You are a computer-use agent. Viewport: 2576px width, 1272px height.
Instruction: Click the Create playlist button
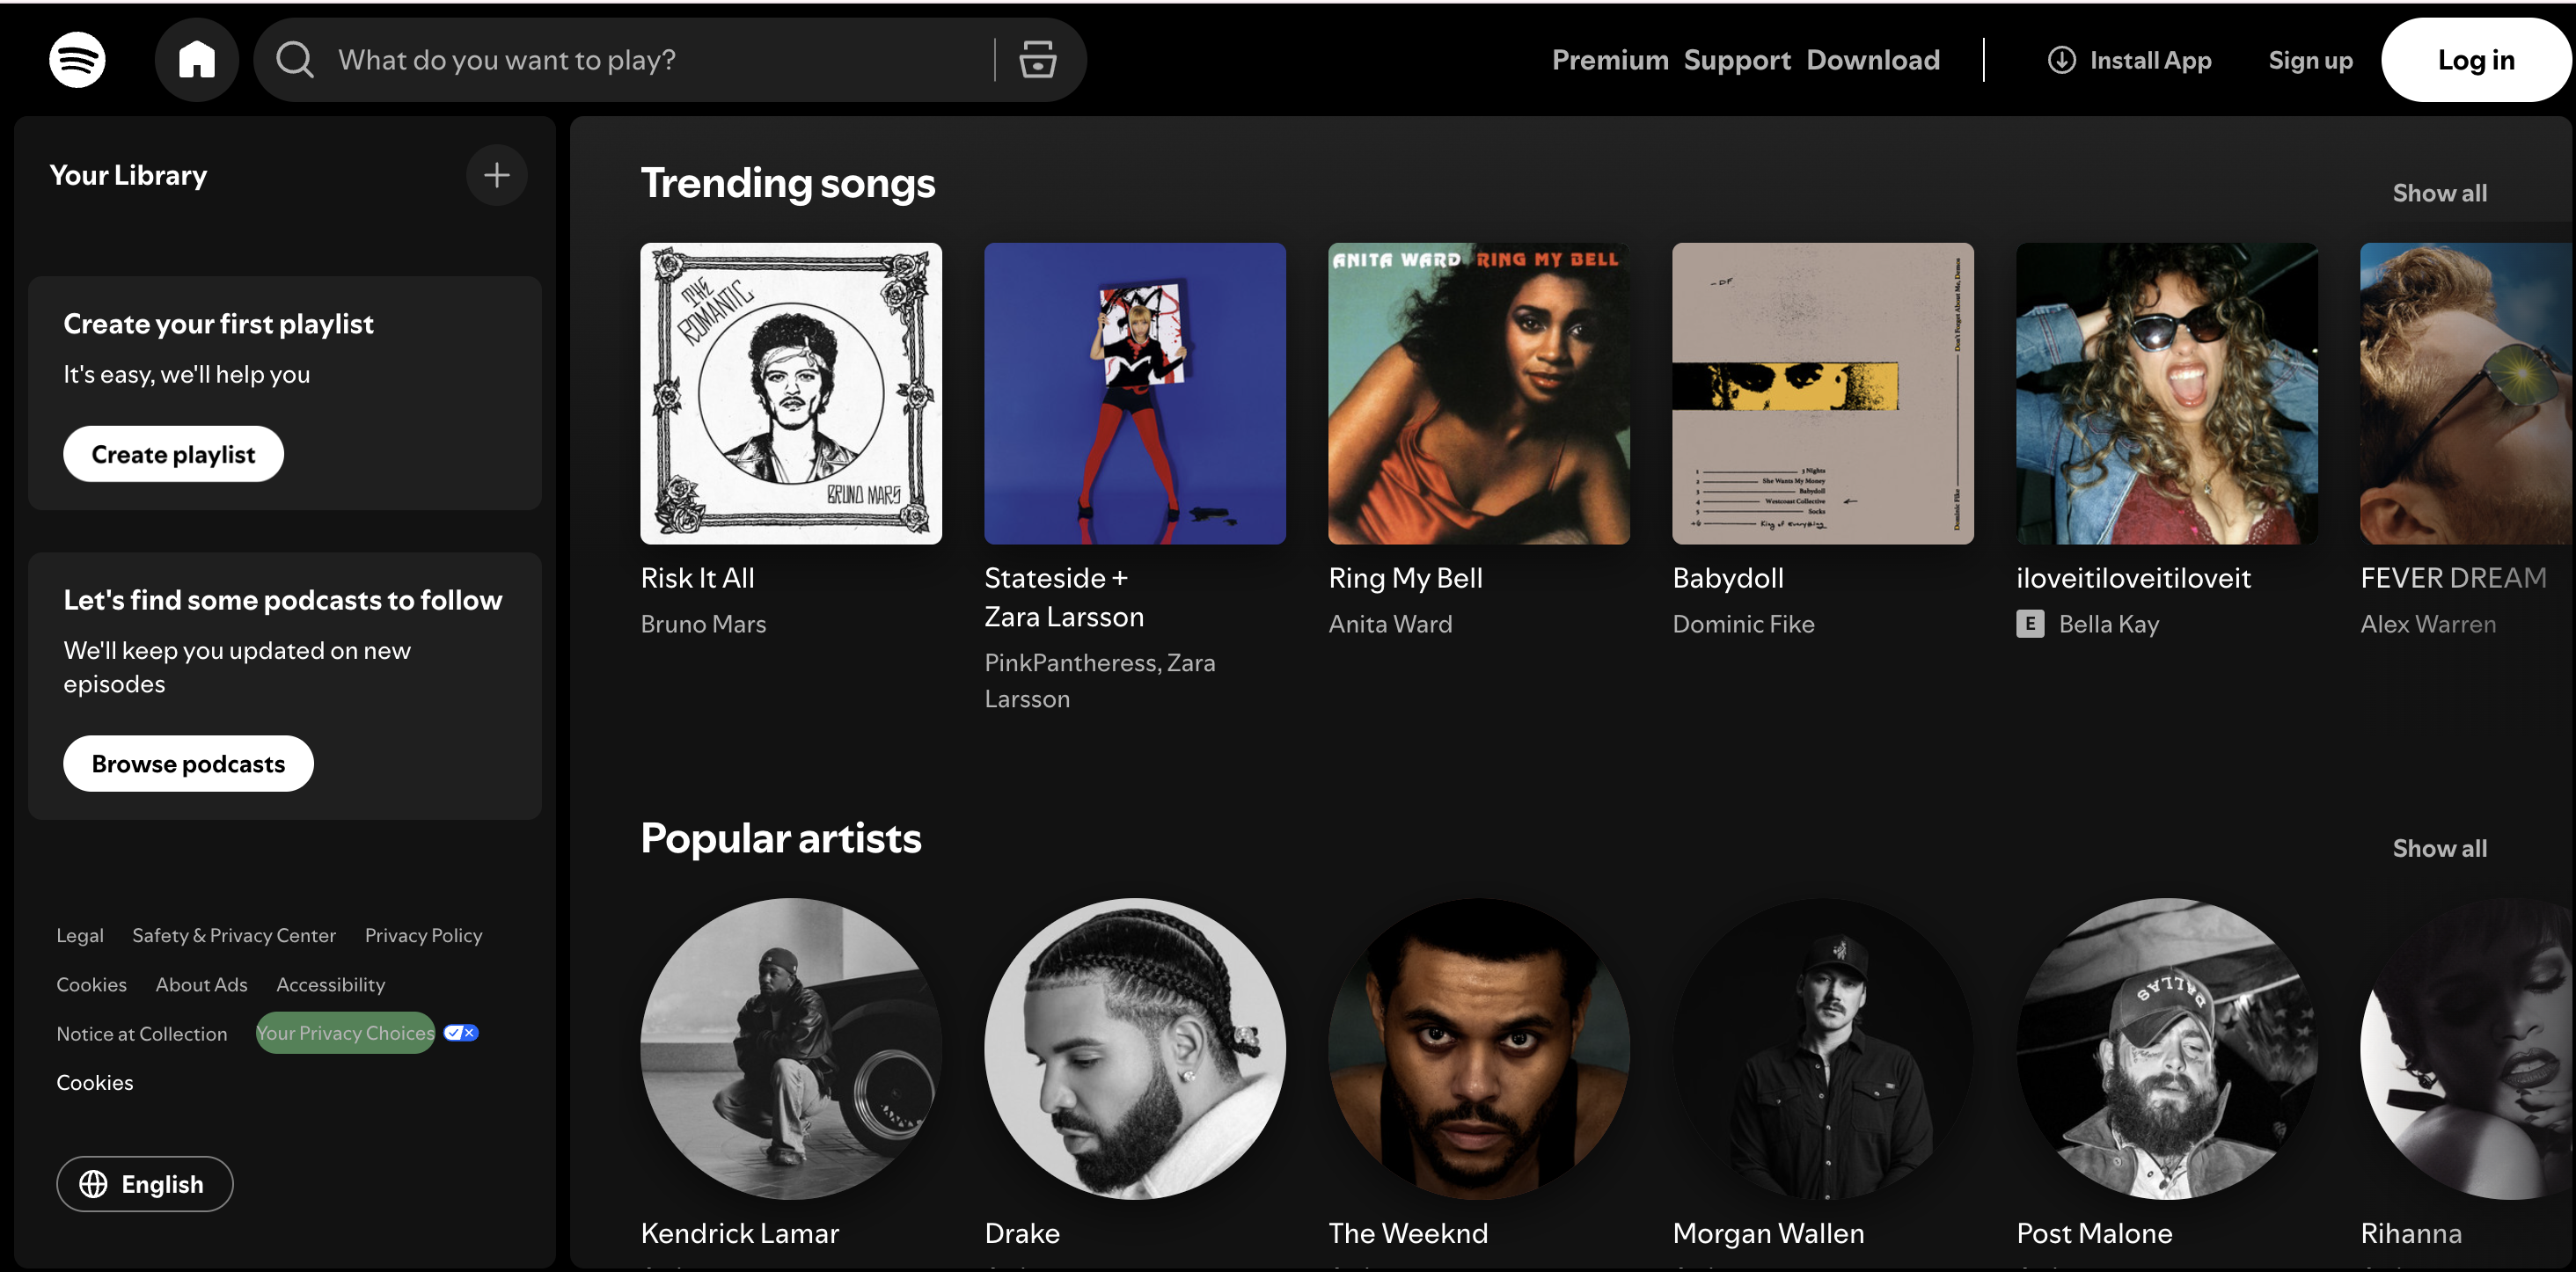173,453
